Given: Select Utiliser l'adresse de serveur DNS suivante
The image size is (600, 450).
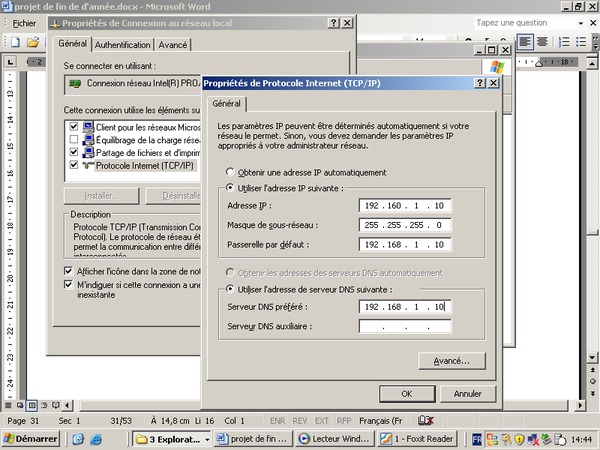Looking at the screenshot, I should (230, 289).
